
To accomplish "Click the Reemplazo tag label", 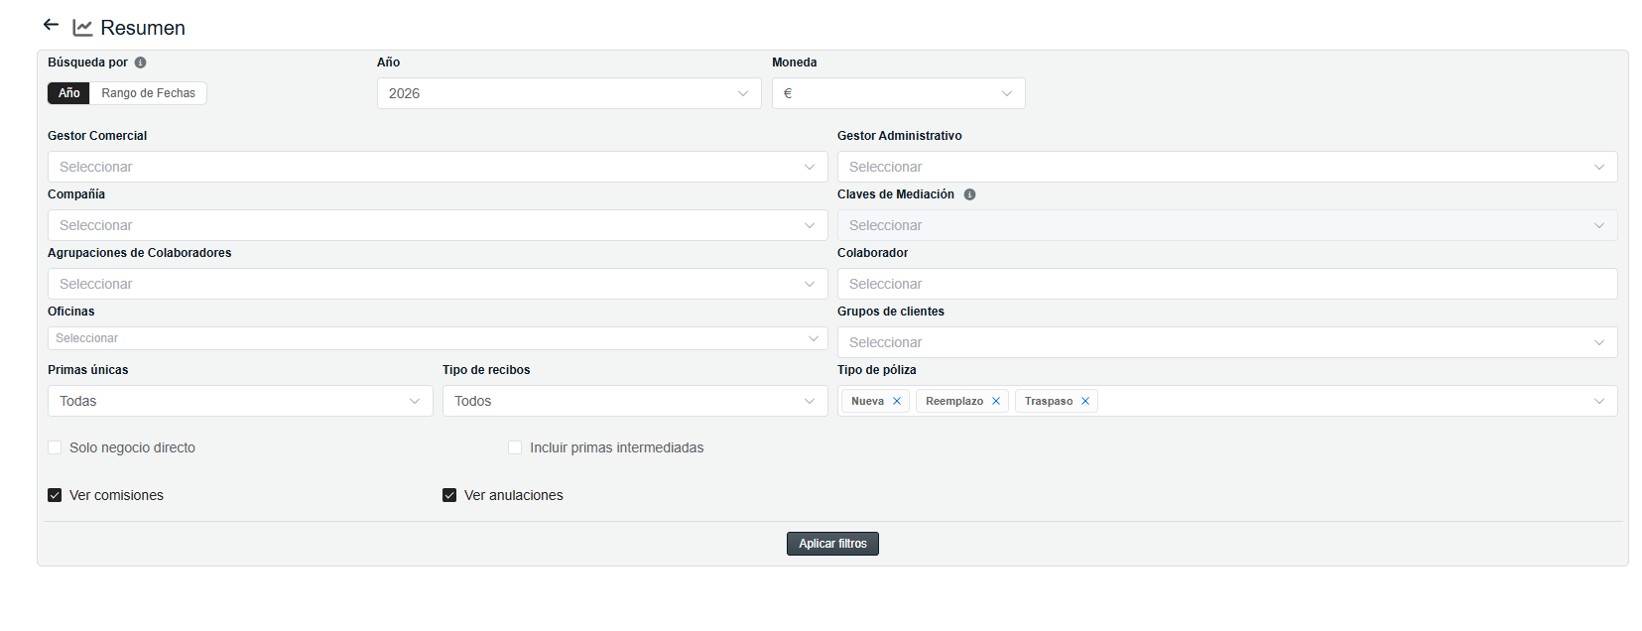I will 954,401.
